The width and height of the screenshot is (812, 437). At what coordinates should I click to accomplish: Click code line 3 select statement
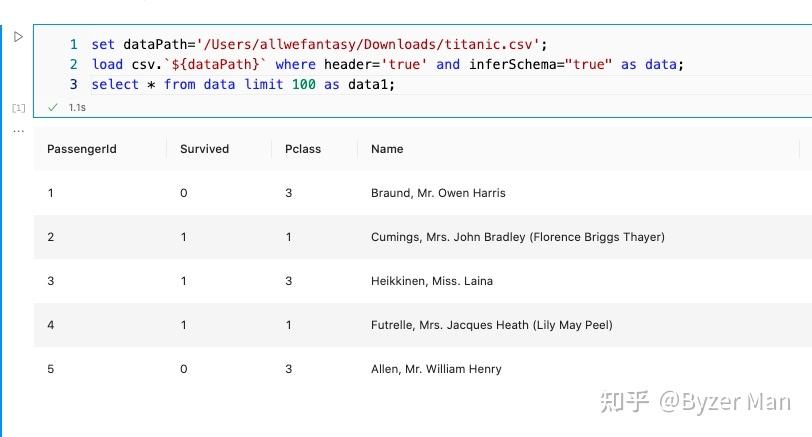[243, 84]
